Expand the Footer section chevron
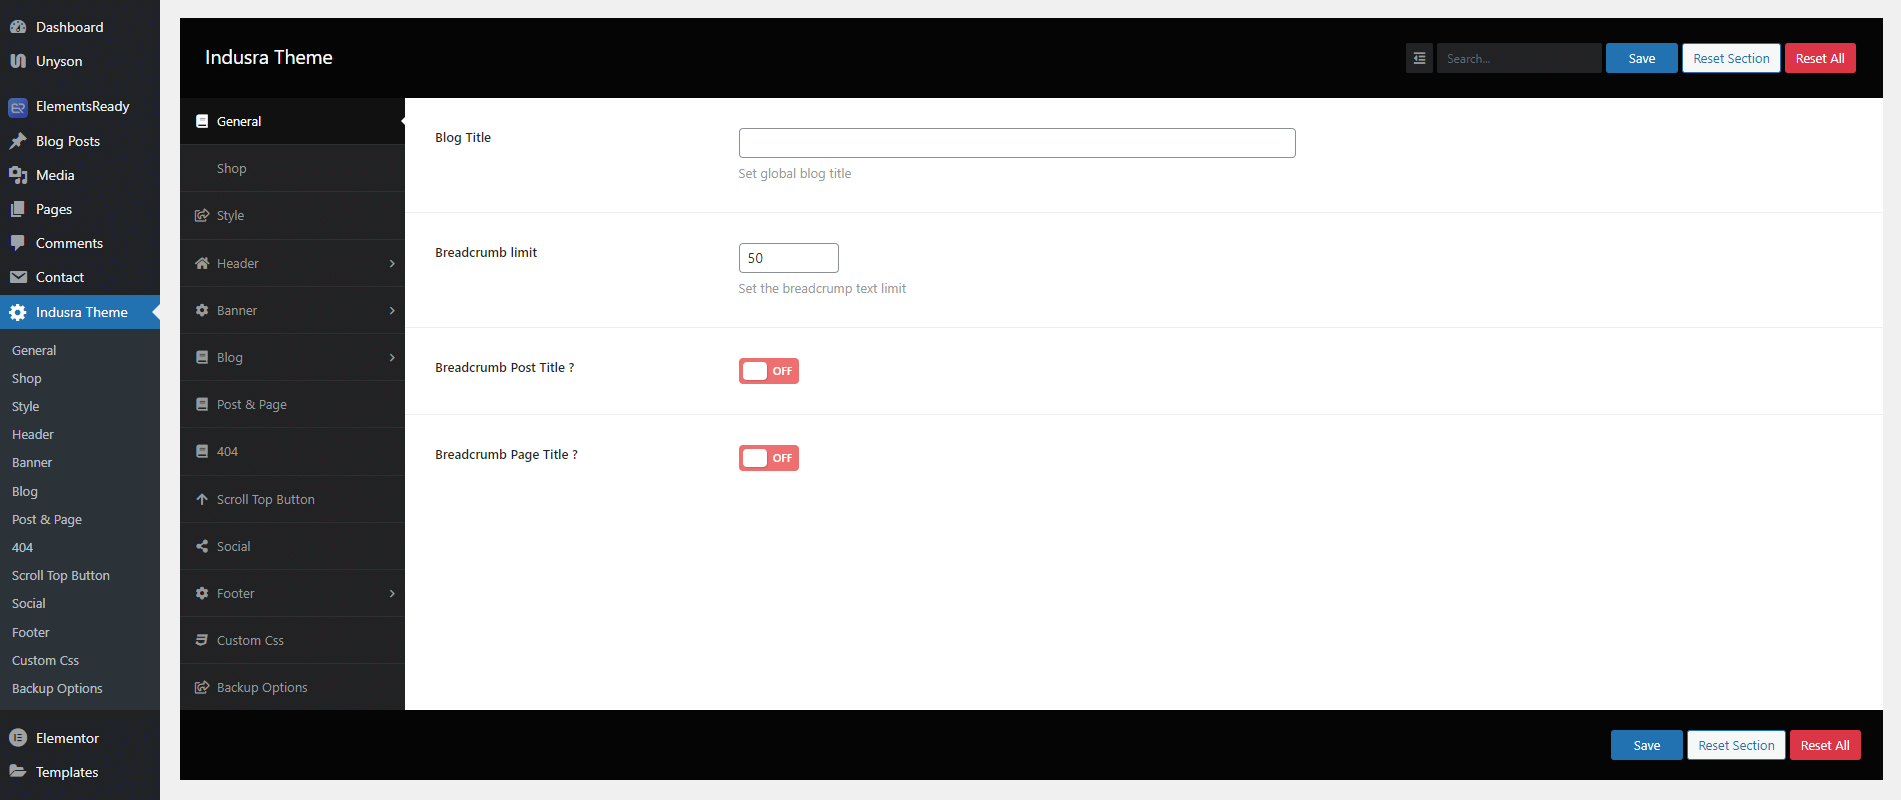This screenshot has height=800, width=1901. [392, 594]
